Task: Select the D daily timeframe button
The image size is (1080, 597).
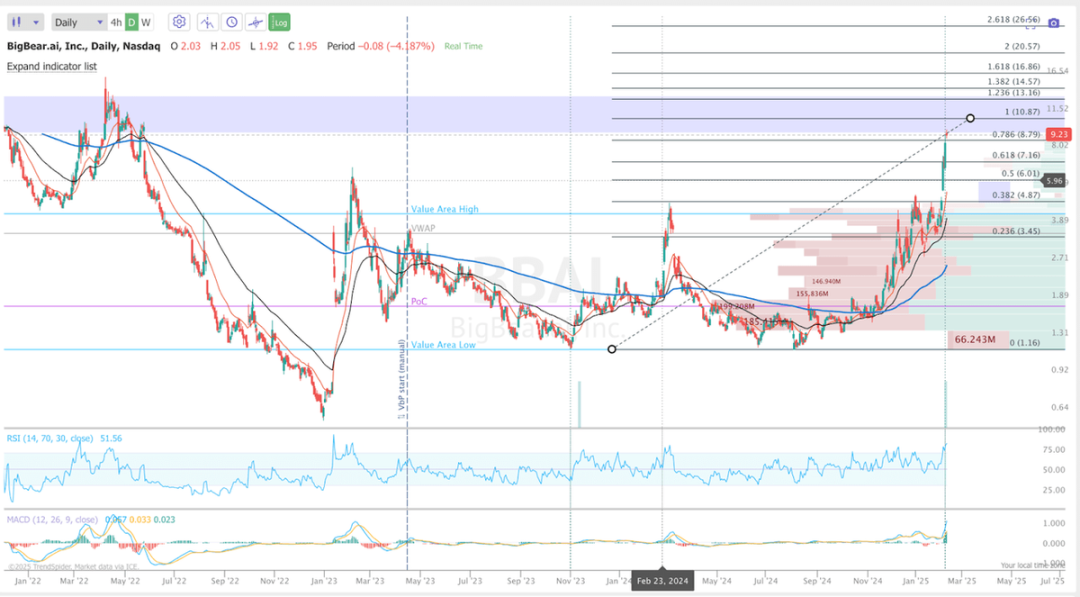Action: pos(131,22)
